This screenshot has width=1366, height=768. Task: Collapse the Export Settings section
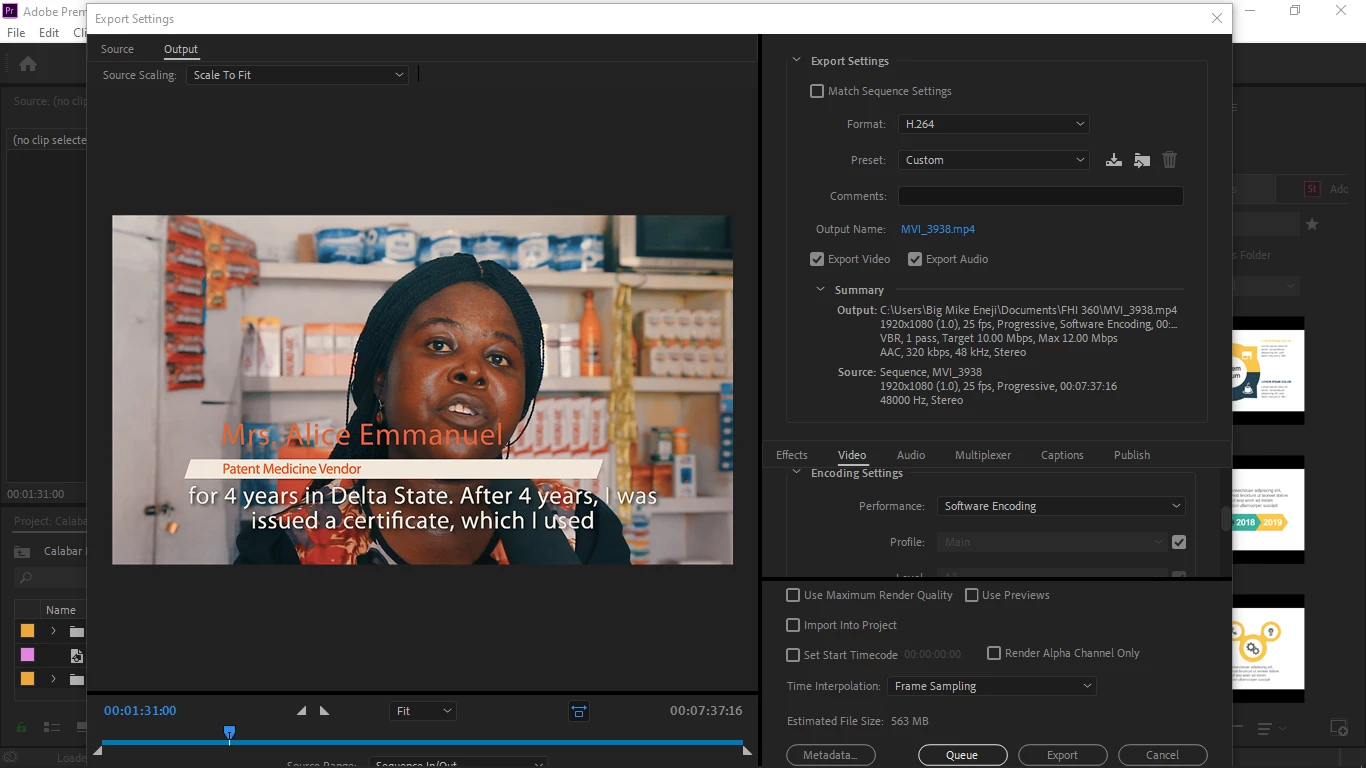797,61
